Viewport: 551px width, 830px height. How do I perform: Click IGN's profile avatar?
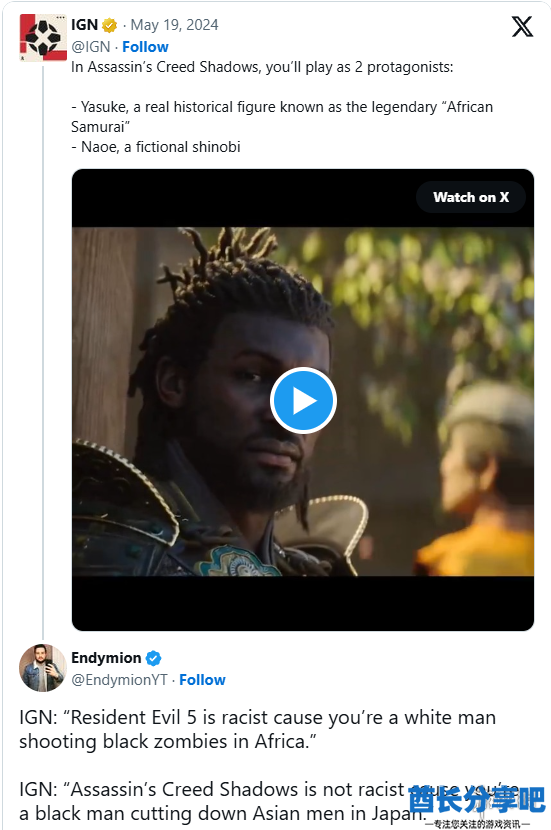(x=43, y=38)
